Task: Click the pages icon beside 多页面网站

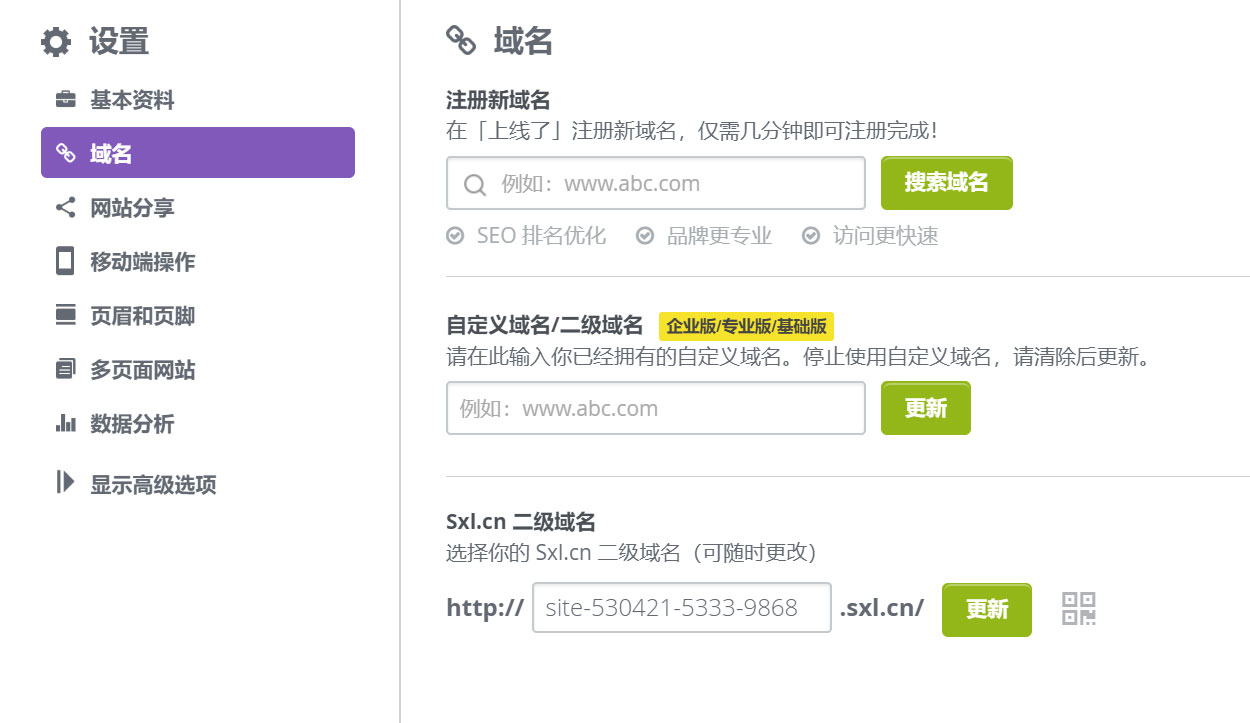Action: [x=65, y=370]
